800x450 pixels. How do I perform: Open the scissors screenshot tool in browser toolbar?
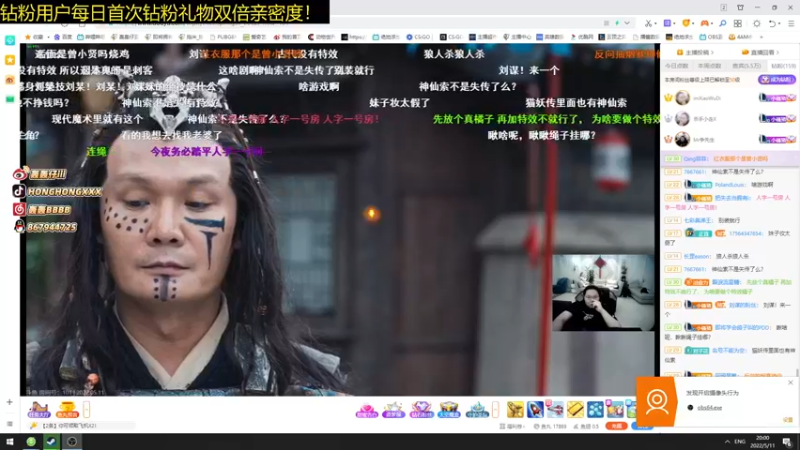tap(648, 23)
